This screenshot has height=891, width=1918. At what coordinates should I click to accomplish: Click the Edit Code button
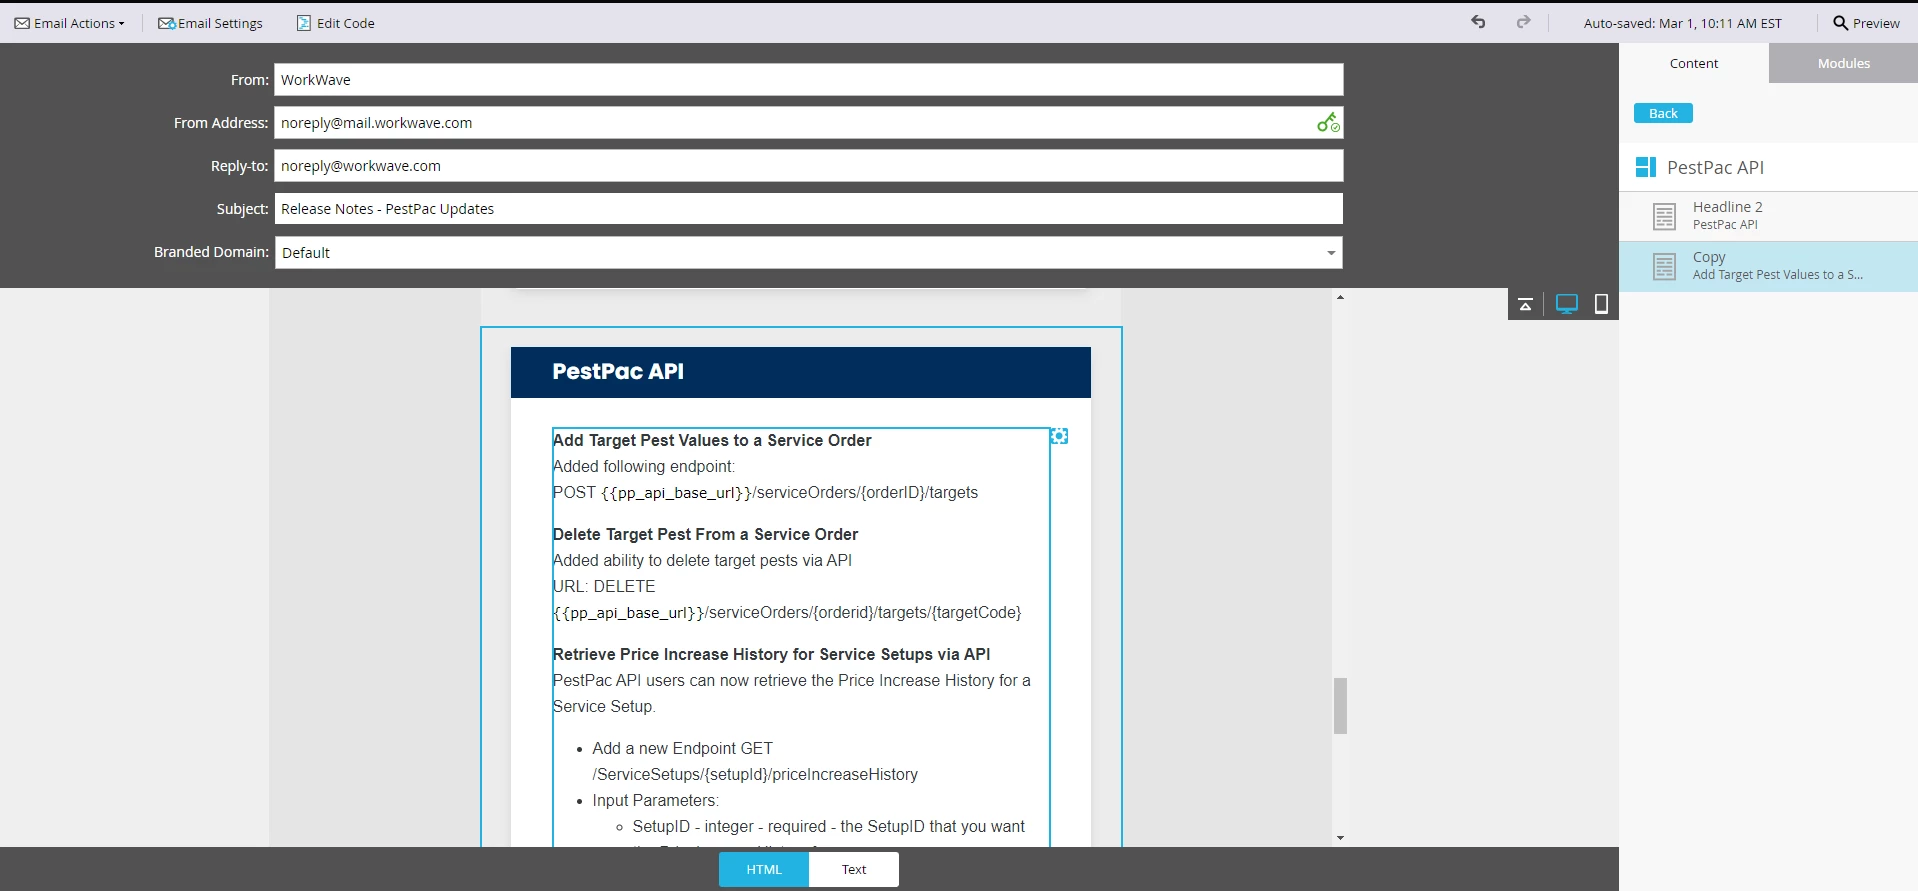[335, 23]
